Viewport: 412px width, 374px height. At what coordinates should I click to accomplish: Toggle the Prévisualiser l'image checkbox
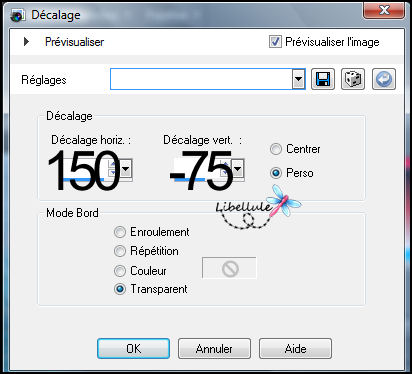click(275, 42)
